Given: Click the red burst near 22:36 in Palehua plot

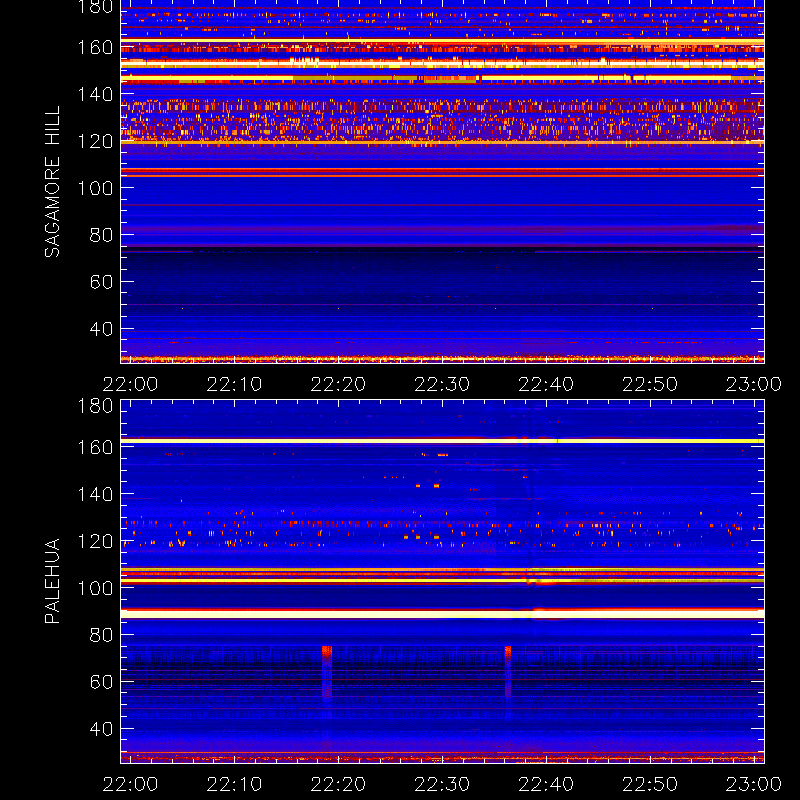Looking at the screenshot, I should coord(508,671).
